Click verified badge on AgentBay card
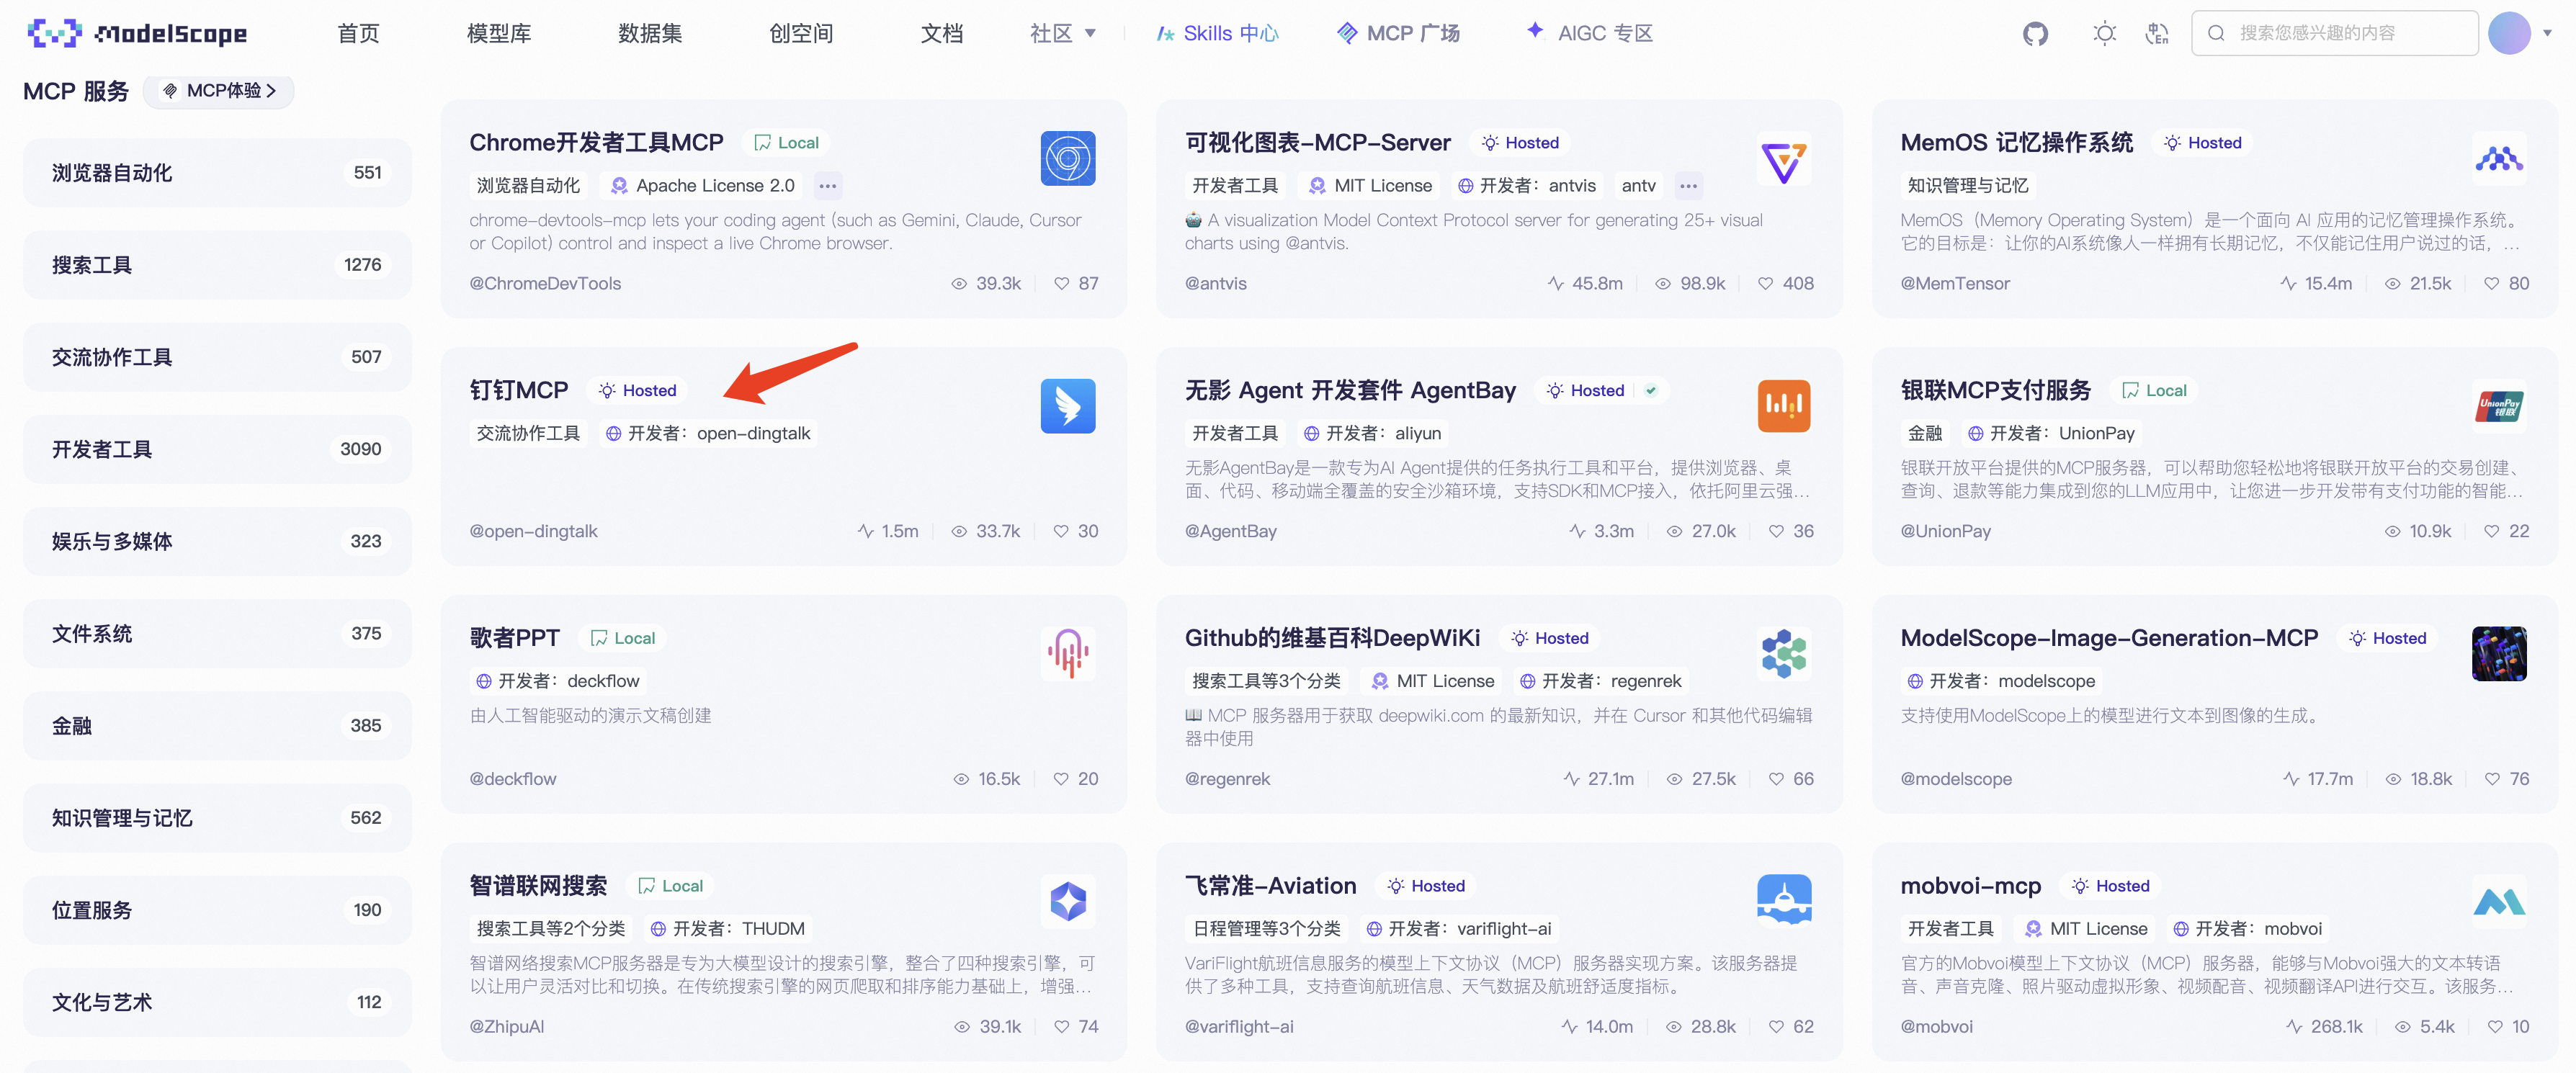Image resolution: width=2576 pixels, height=1073 pixels. click(x=1651, y=391)
